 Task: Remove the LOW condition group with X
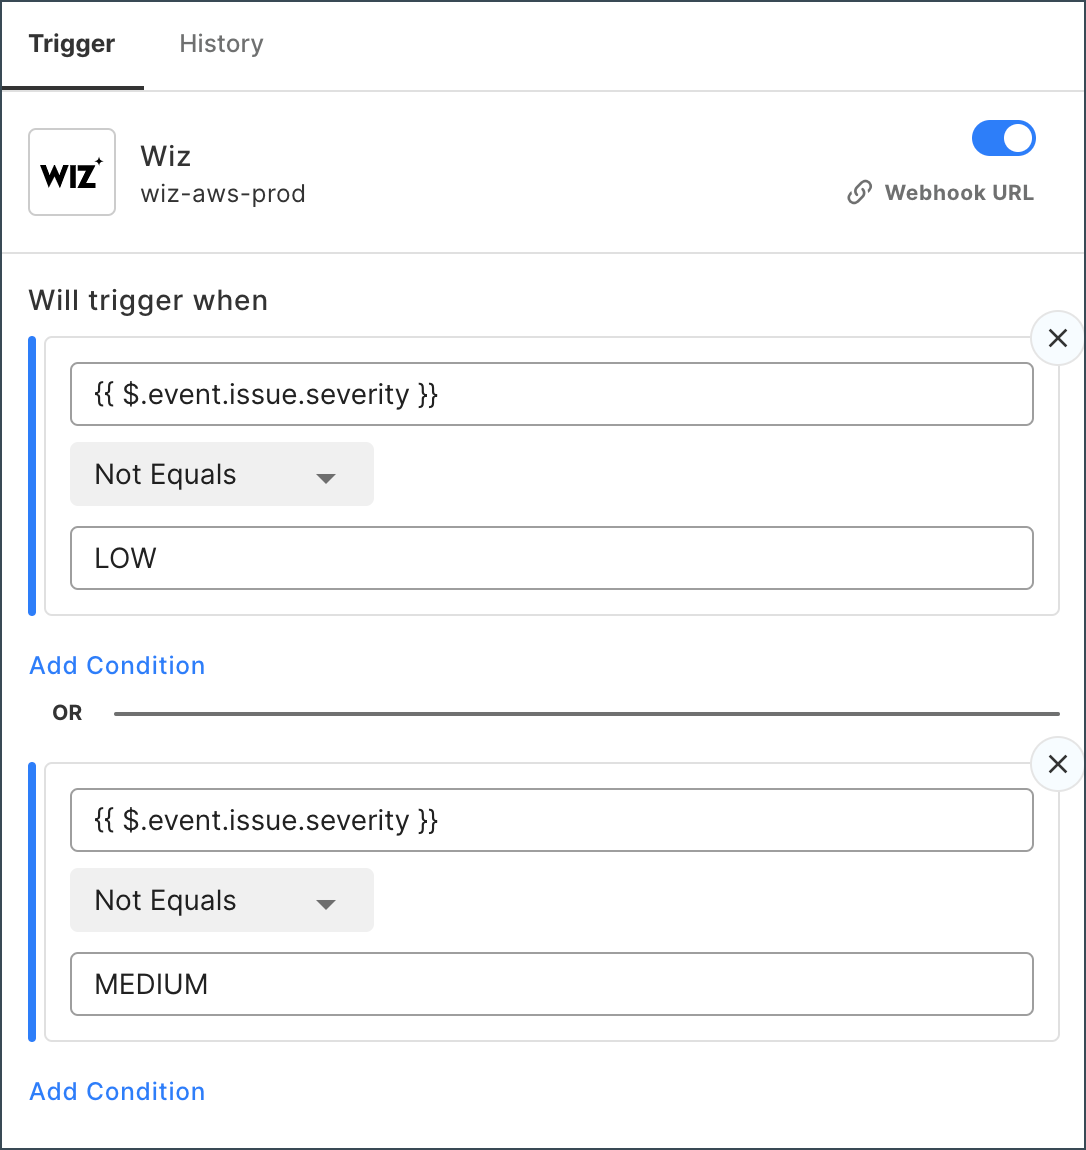(x=1057, y=338)
